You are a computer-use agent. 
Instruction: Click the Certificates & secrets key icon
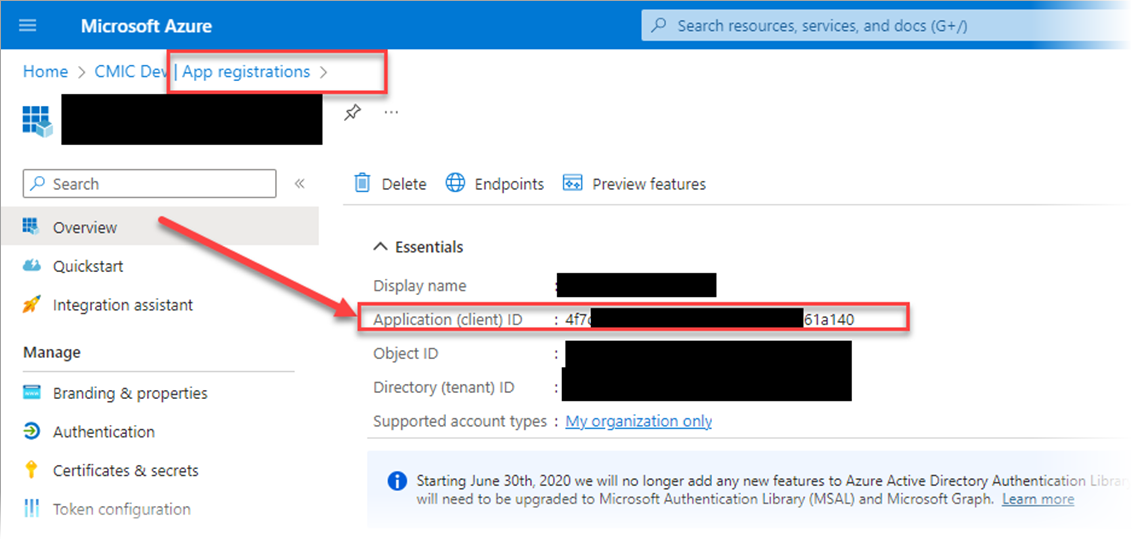point(31,470)
